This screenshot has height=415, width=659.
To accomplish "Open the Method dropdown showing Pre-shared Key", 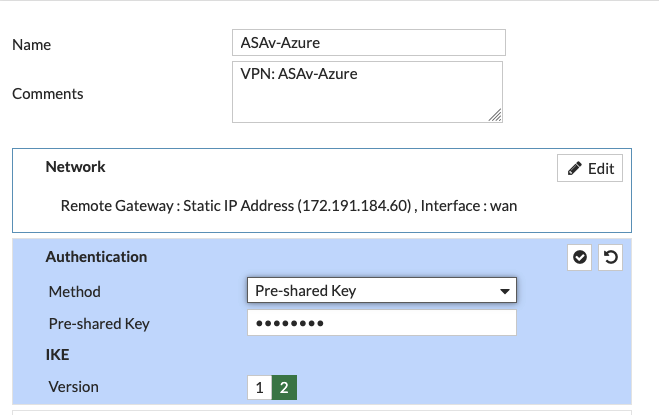I will [x=381, y=291].
